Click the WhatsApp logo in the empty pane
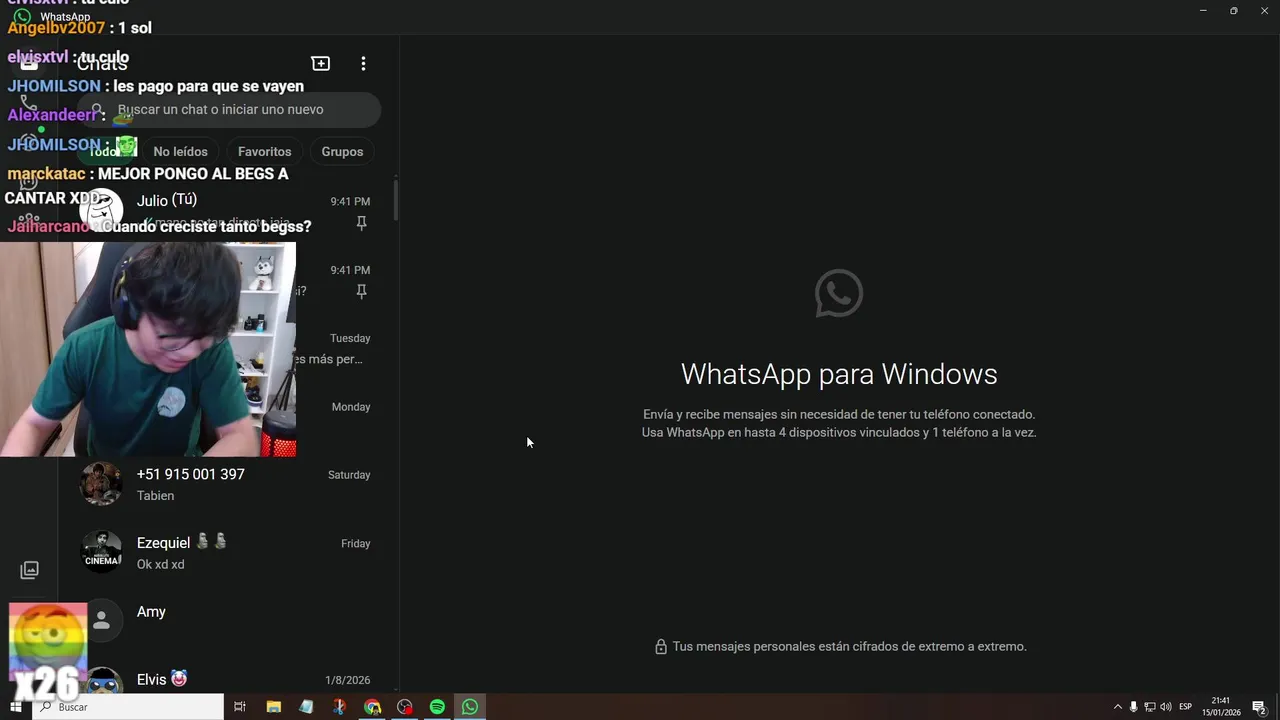 click(839, 293)
